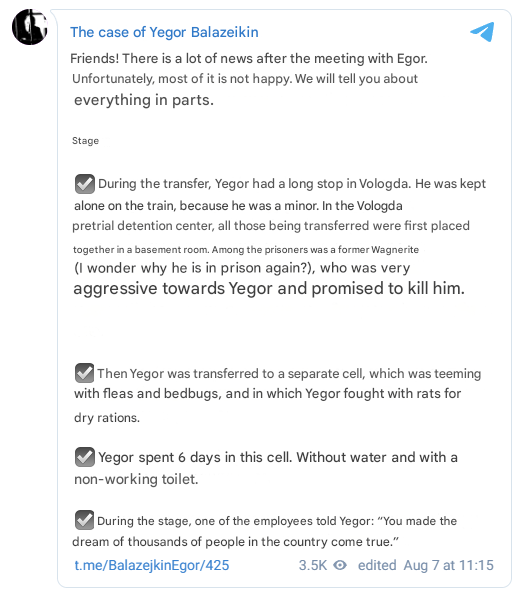Click check mark before 'During the transfer'
This screenshot has height=596, width=519.
84,184
